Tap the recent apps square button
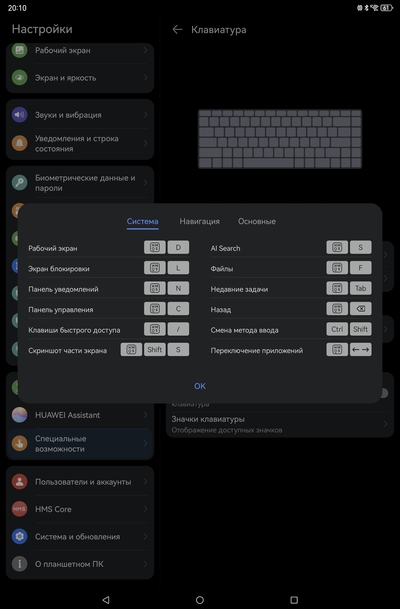Screen dimensions: 400x609 [x=294, y=600]
